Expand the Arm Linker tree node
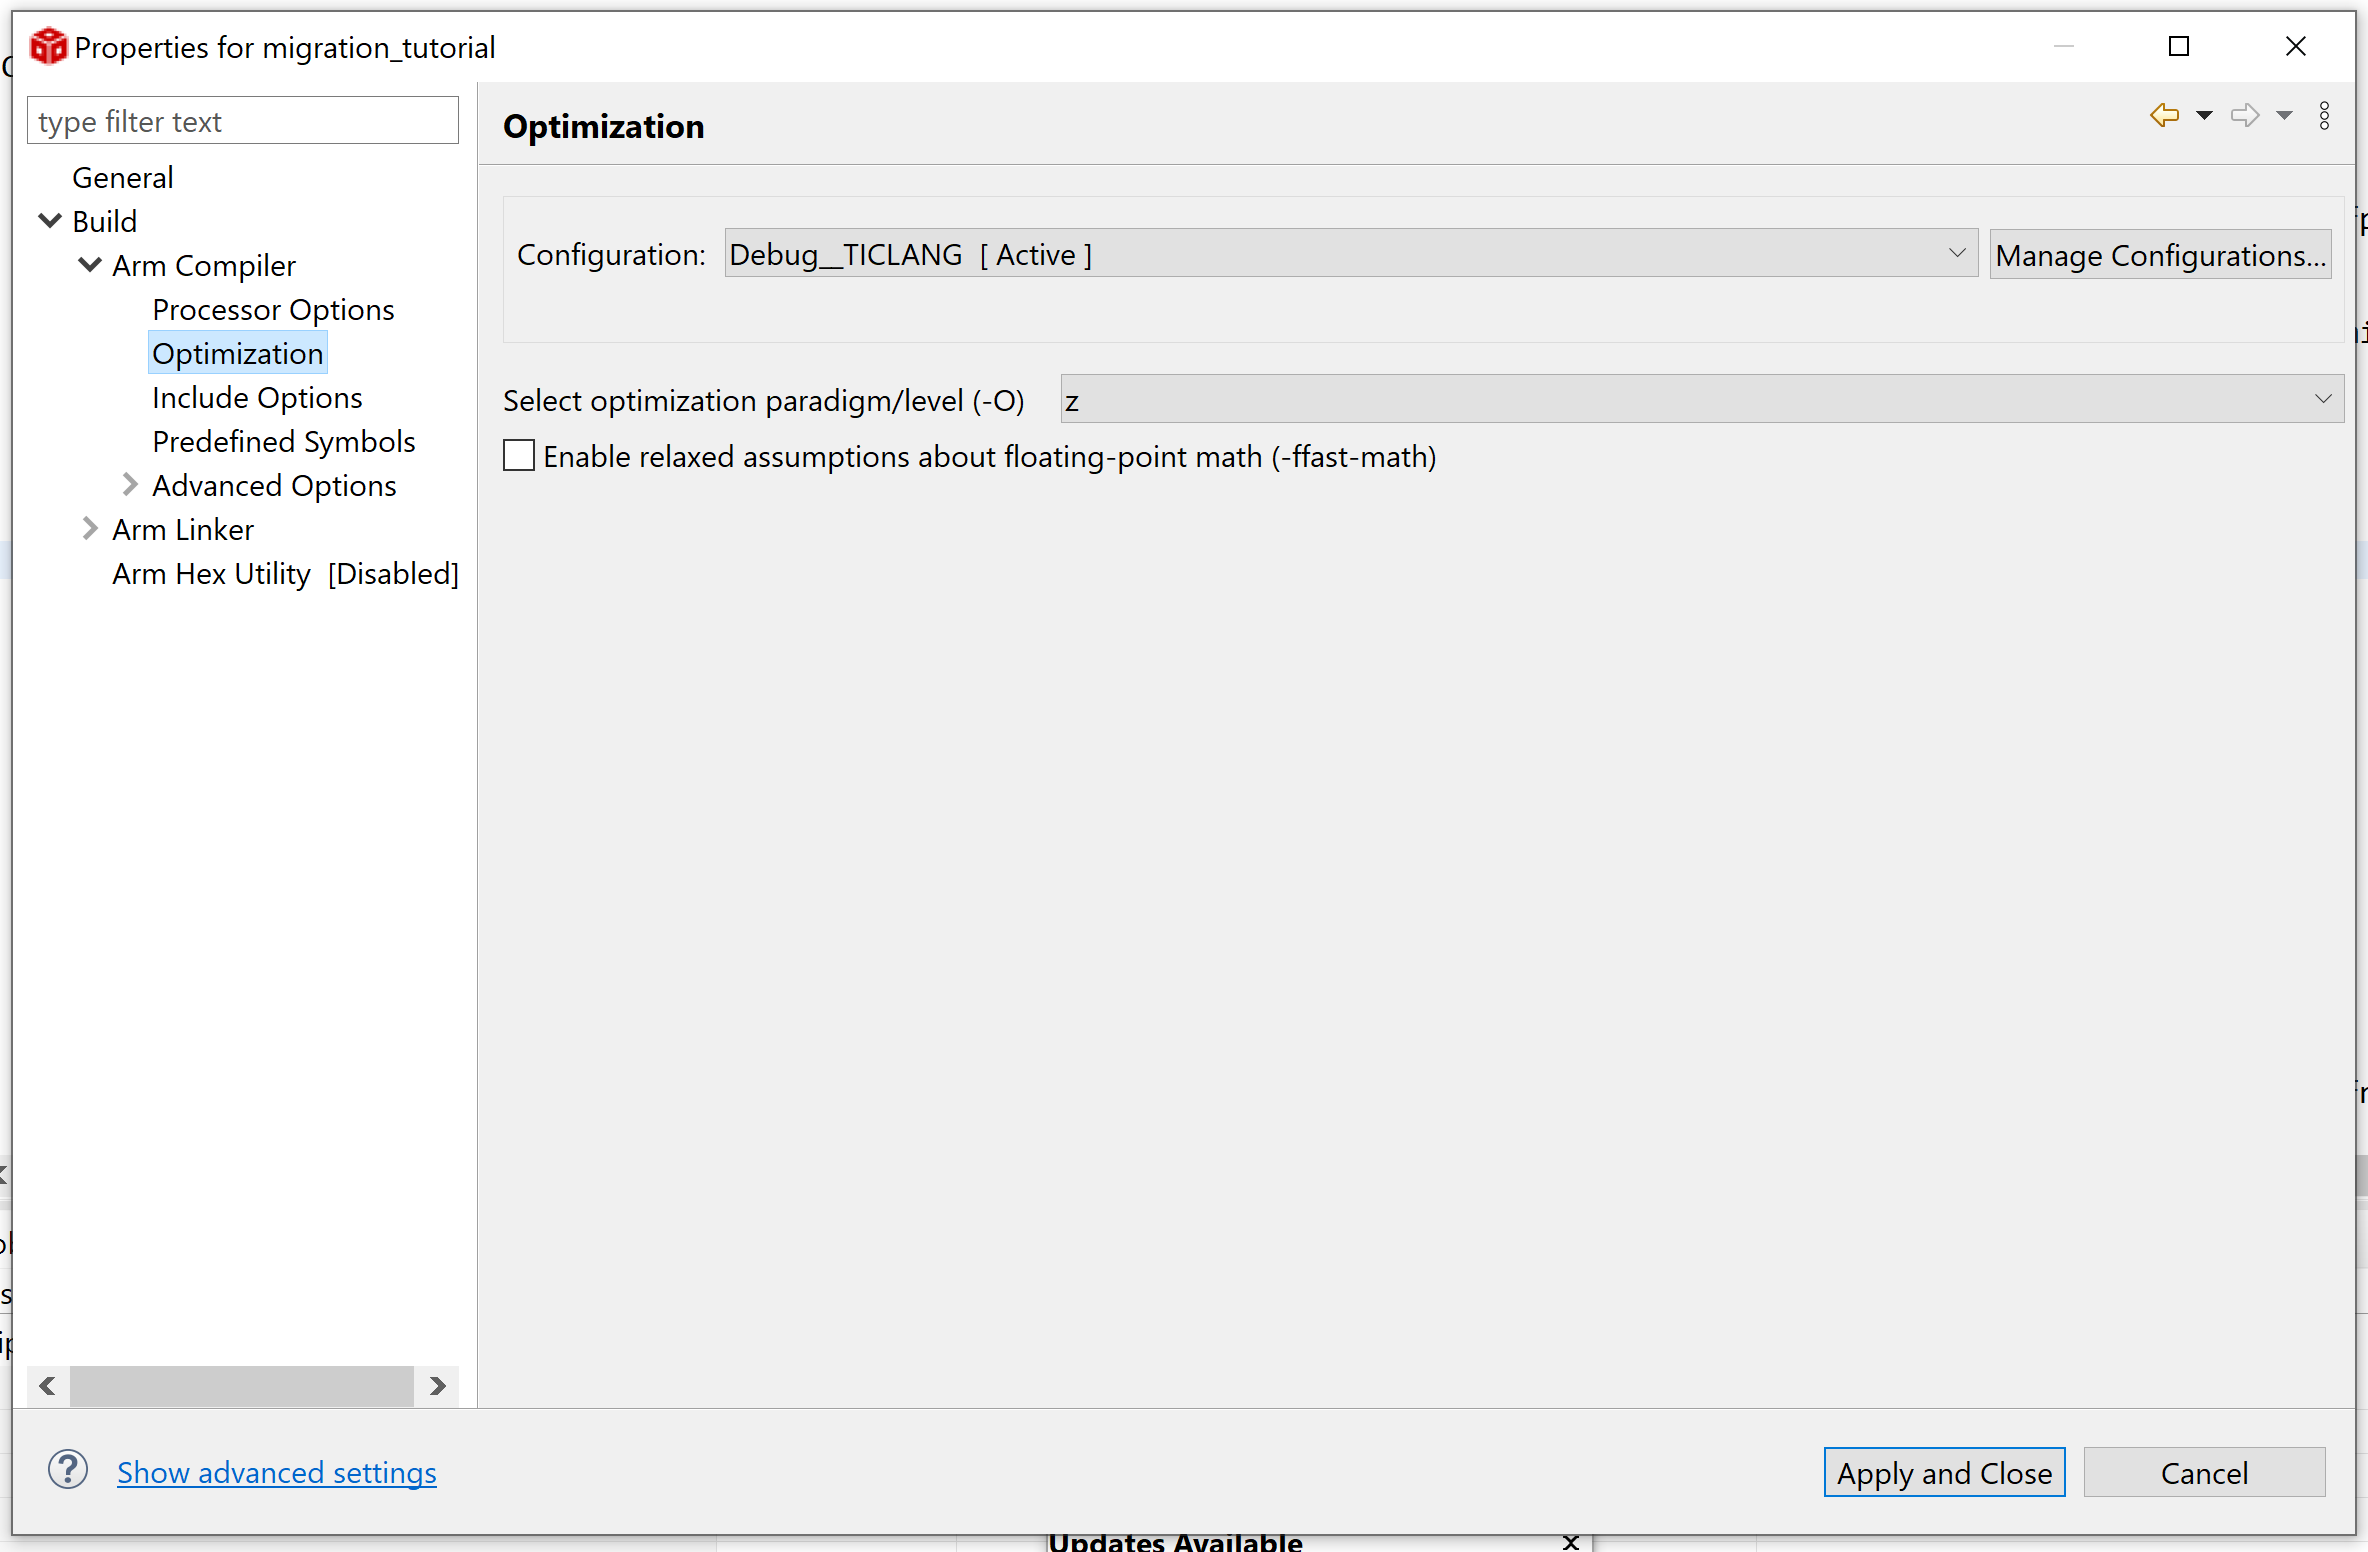 point(90,529)
